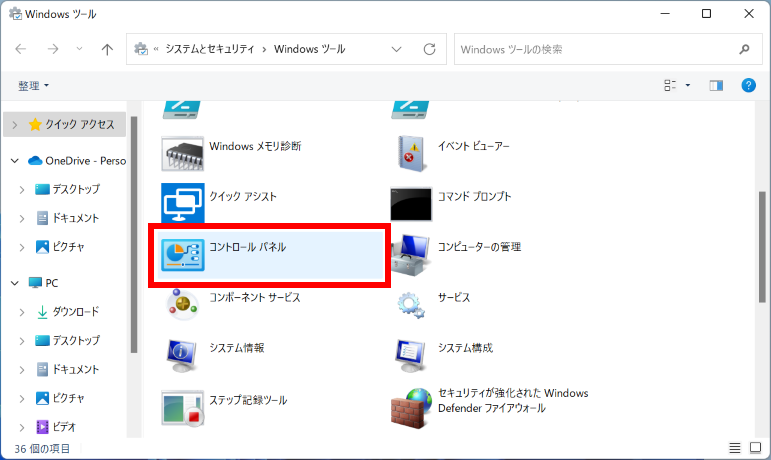Viewport: 771px width, 460px height.
Task: Go forward with the right arrow
Action: pos(53,49)
